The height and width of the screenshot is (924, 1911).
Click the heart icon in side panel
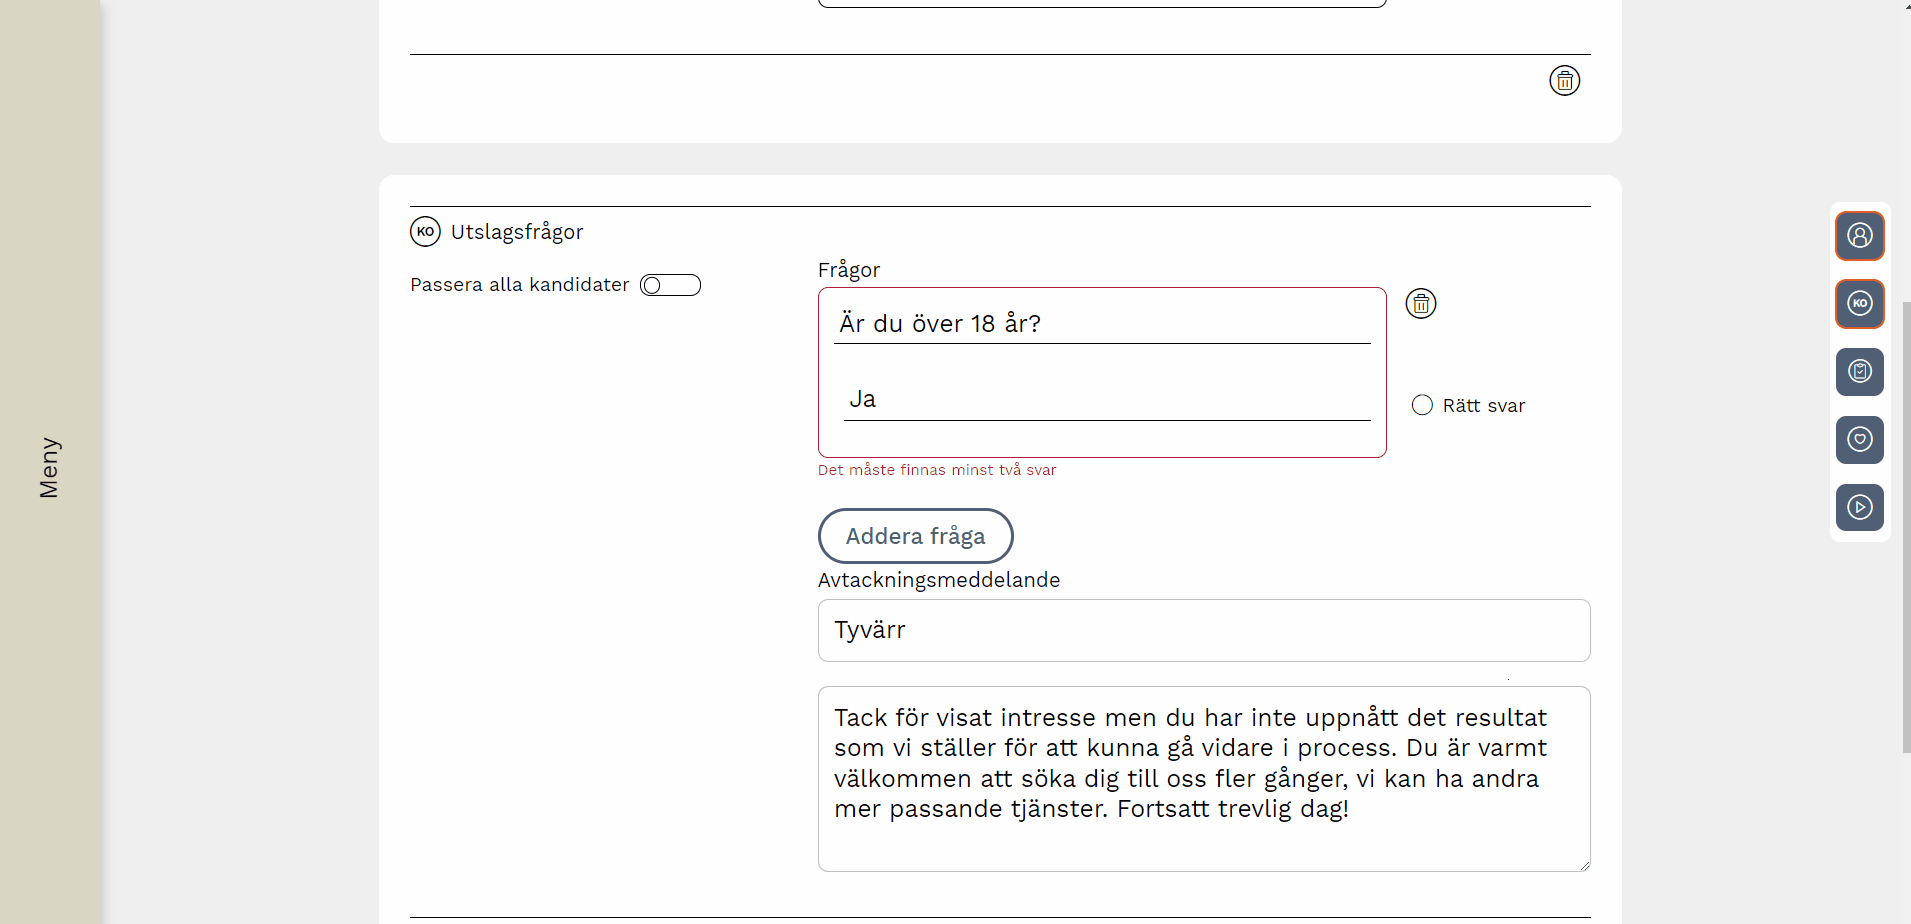coord(1859,440)
